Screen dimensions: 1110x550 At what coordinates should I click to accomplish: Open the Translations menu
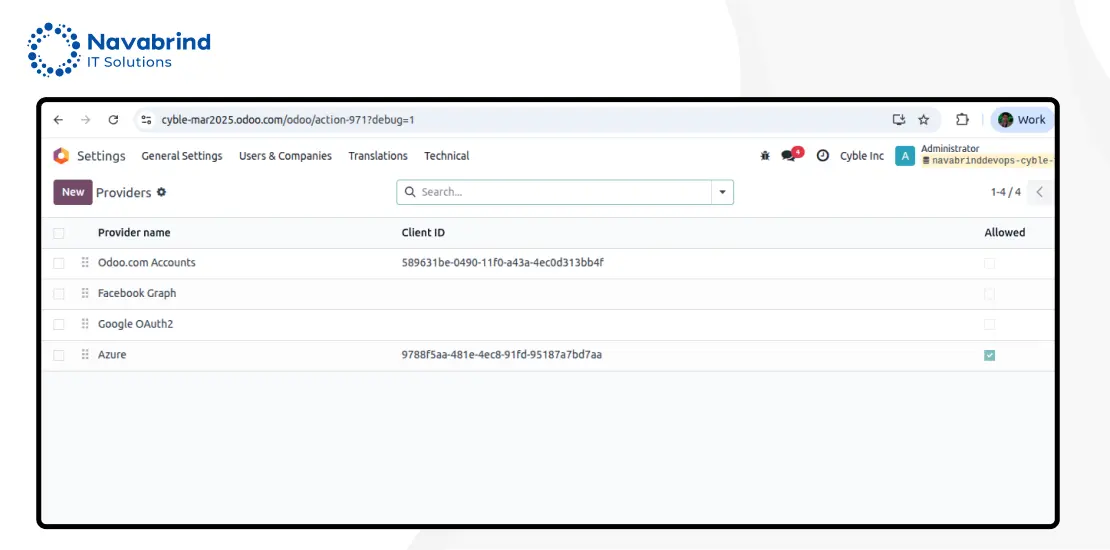point(377,156)
